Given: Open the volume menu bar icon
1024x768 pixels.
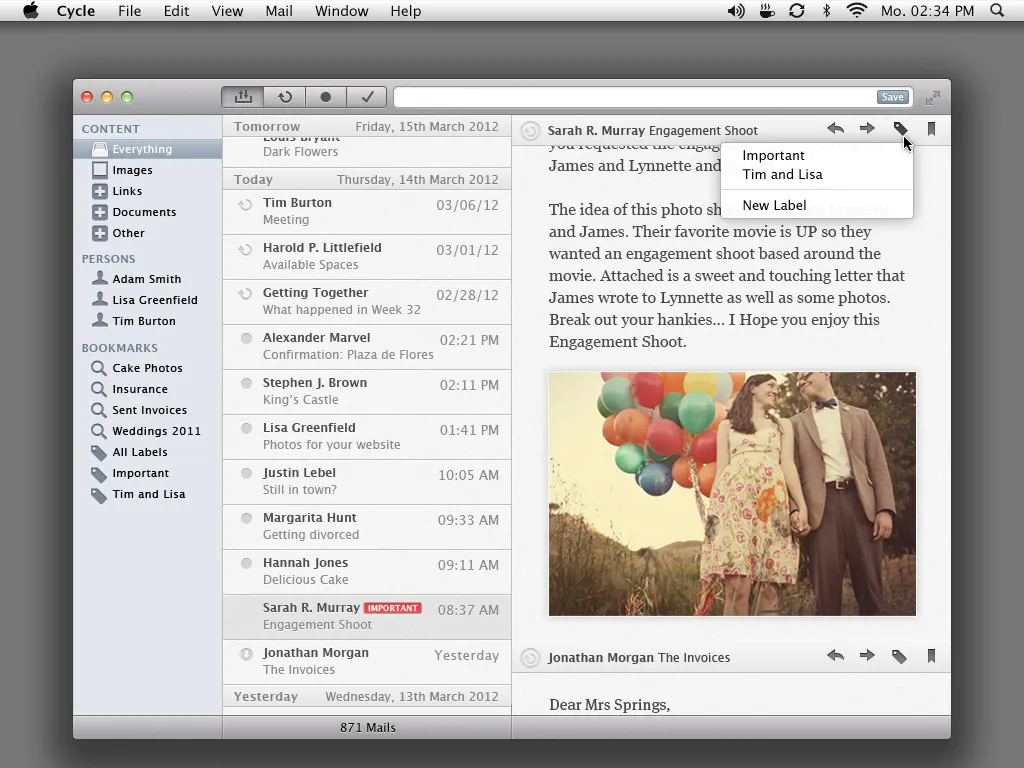Looking at the screenshot, I should [736, 10].
